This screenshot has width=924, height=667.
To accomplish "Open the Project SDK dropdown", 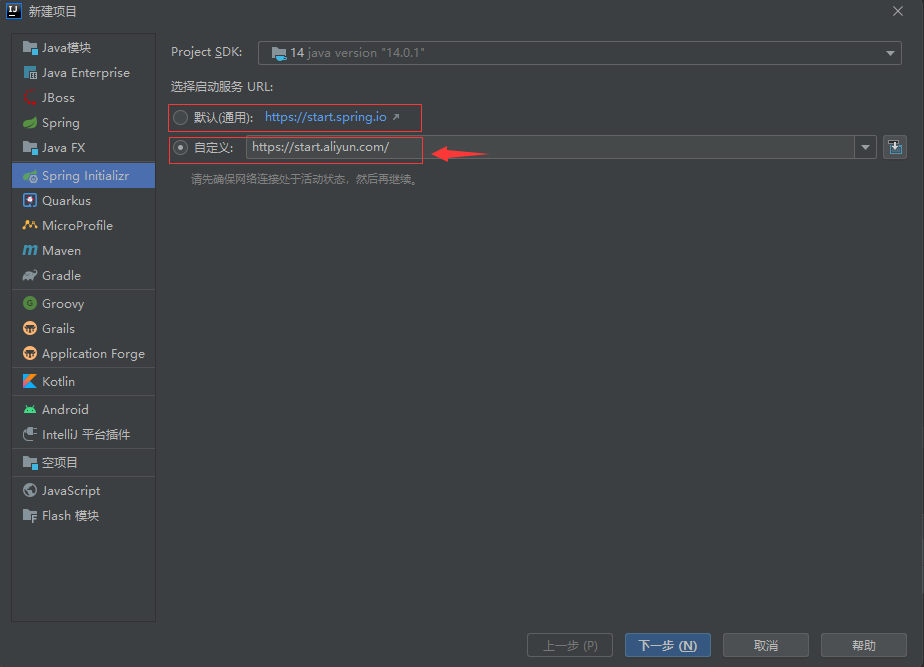I will 889,54.
